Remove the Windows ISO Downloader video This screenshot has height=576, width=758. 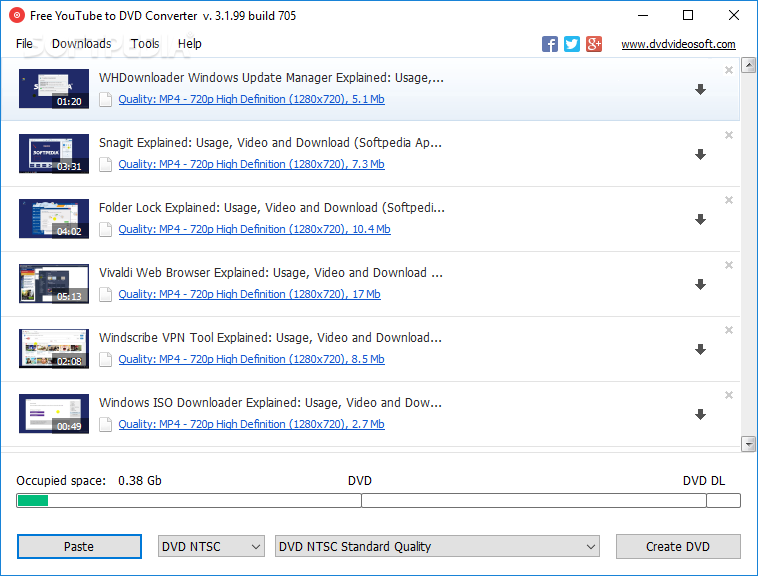[x=729, y=395]
